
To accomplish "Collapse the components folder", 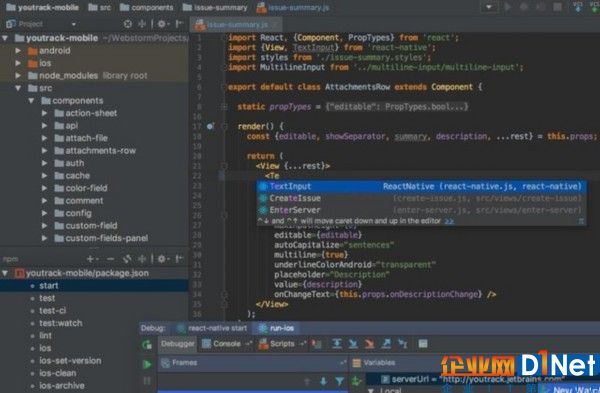I will [x=31, y=101].
